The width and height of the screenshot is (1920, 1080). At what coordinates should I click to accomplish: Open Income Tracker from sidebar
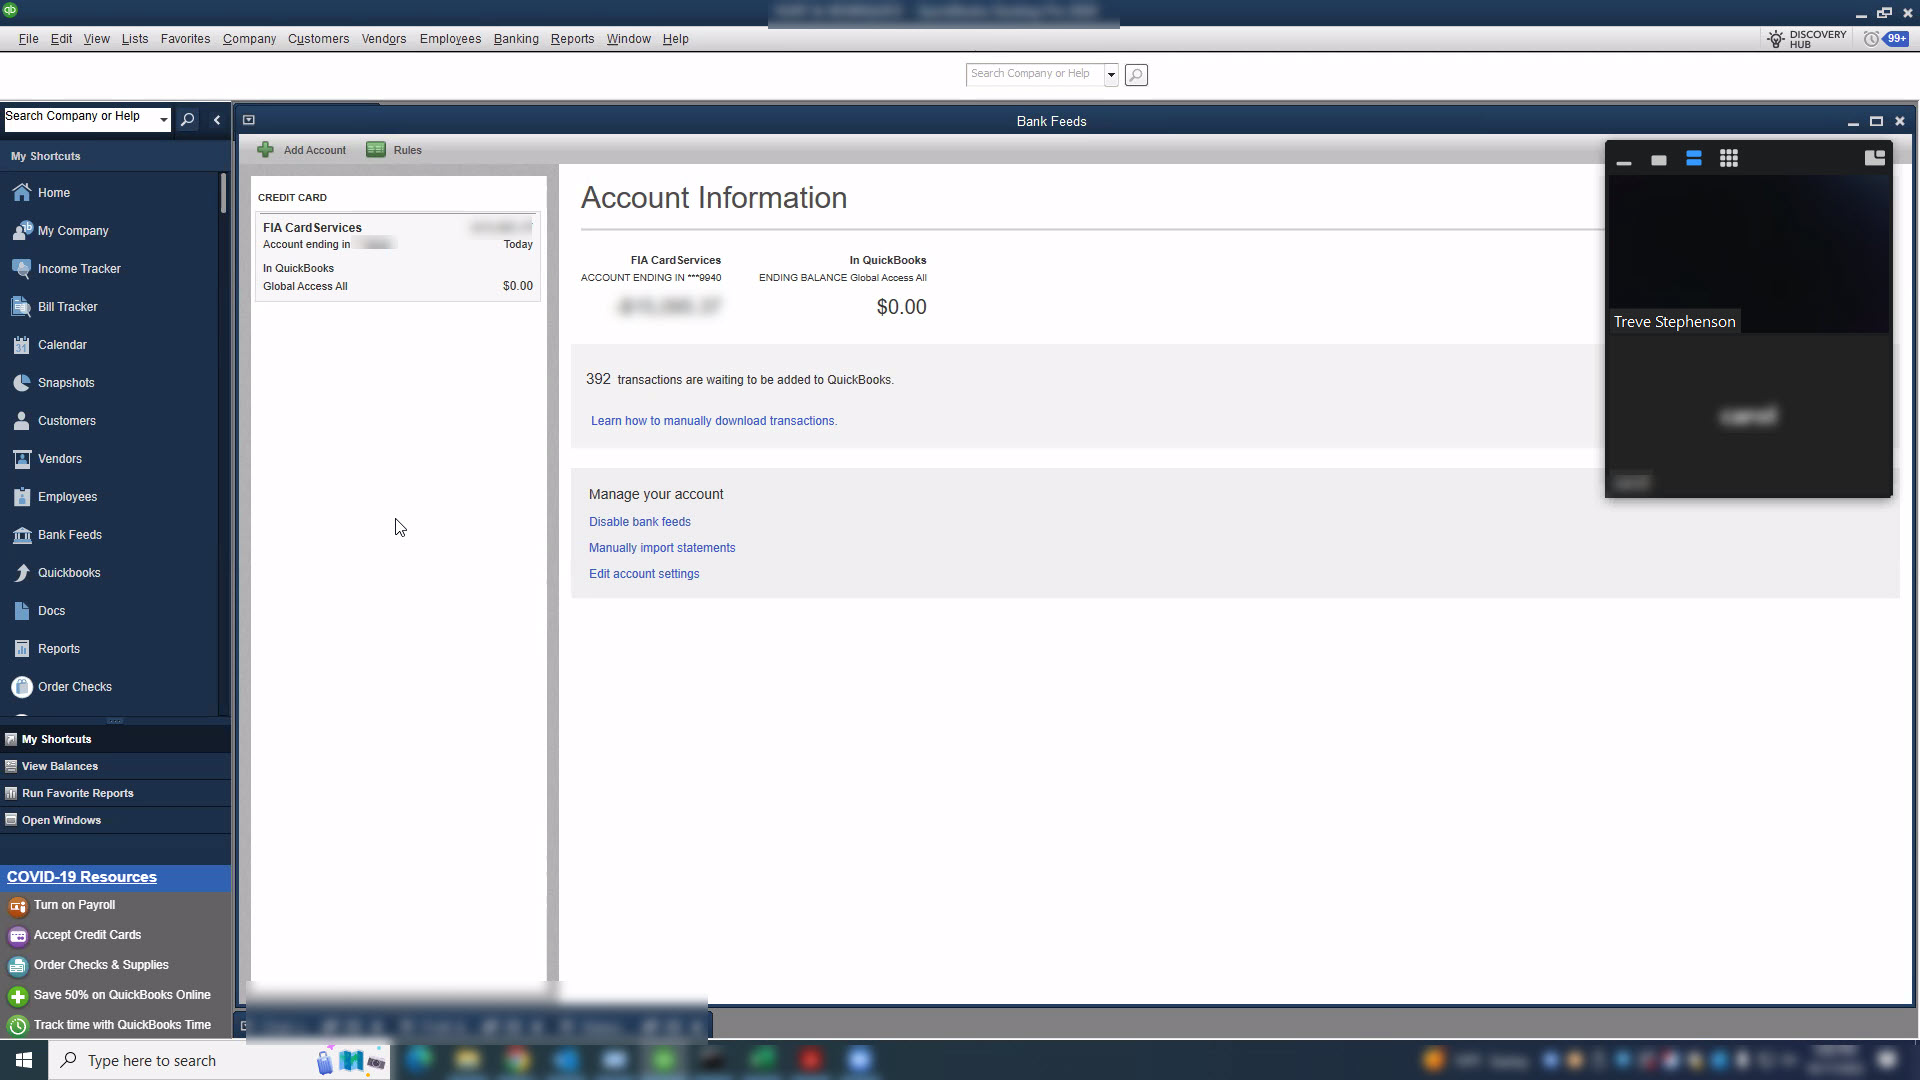pos(79,269)
